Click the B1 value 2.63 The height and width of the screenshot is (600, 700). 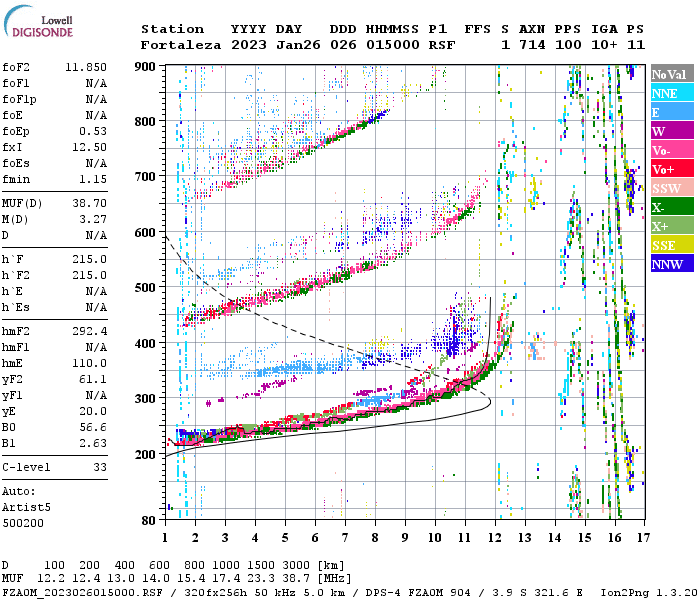93,443
